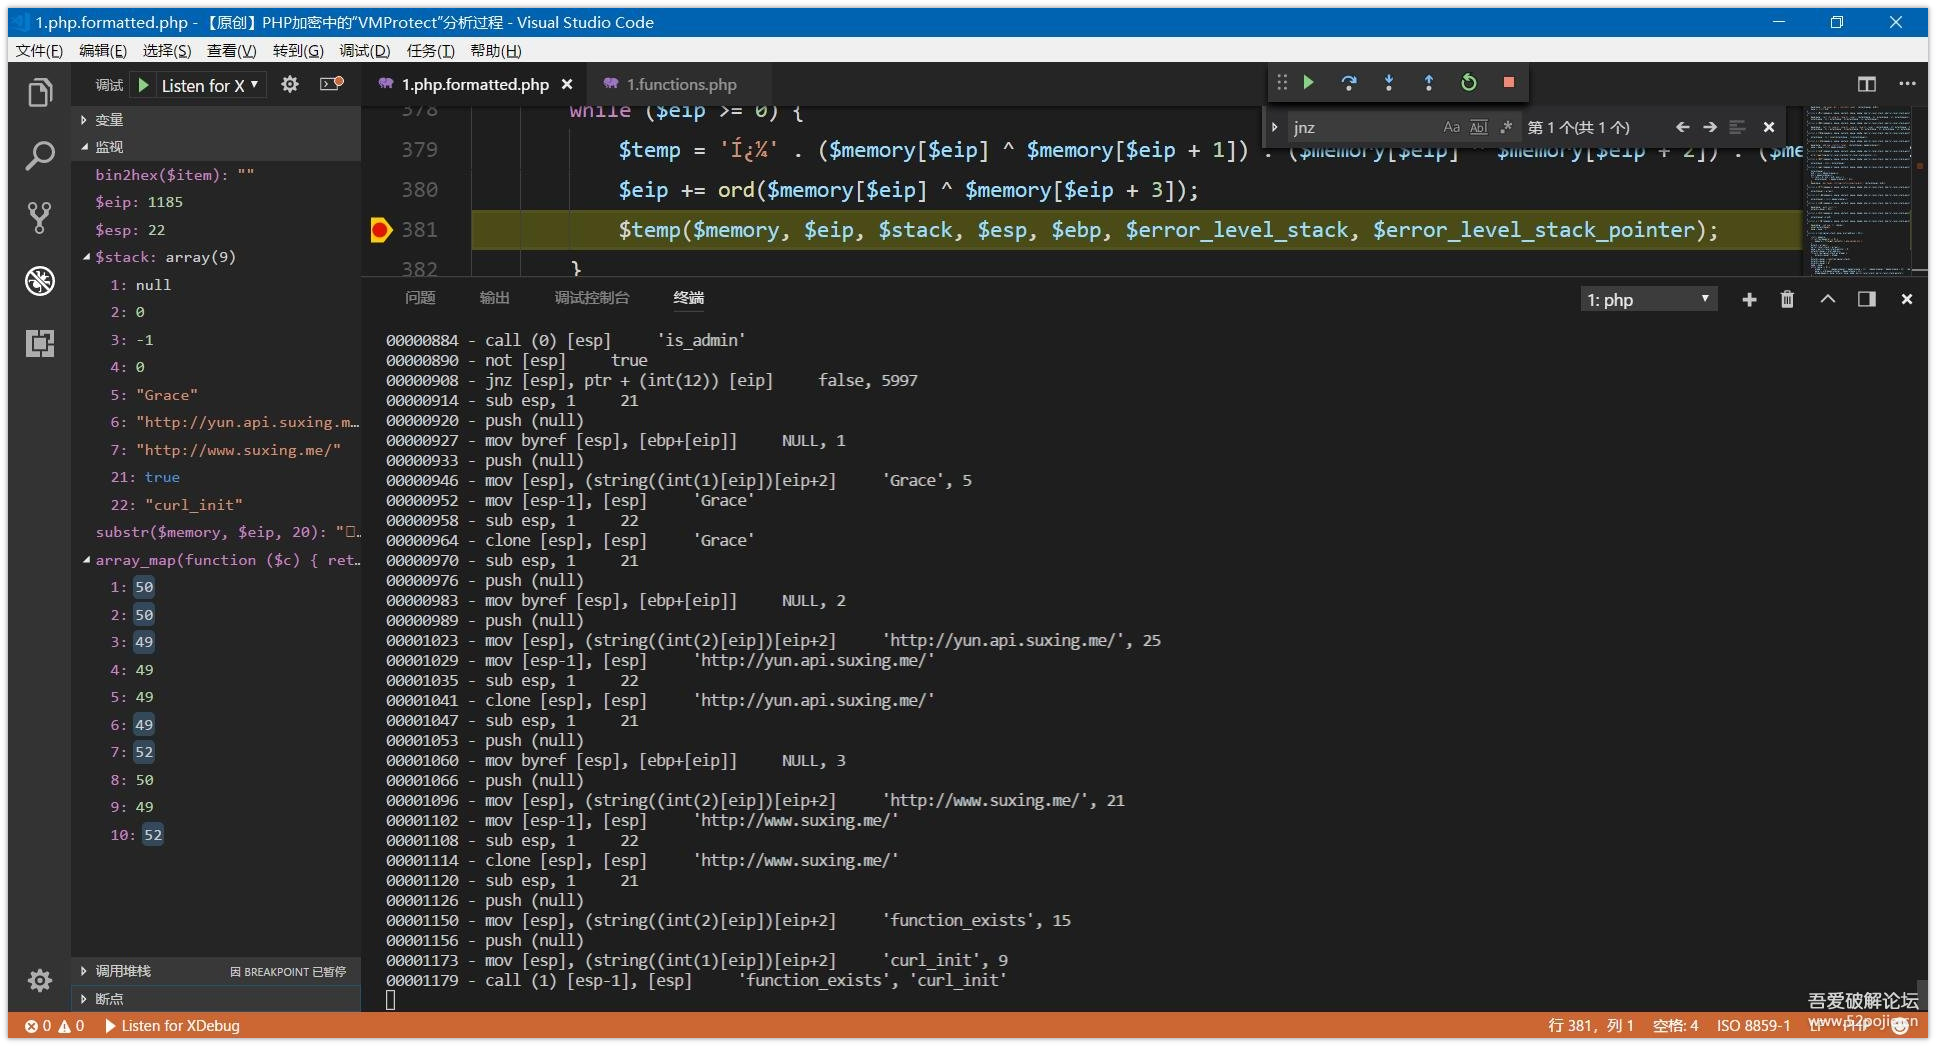This screenshot has height=1046, width=1936.
Task: Open the Extensions view icon
Action: point(40,343)
